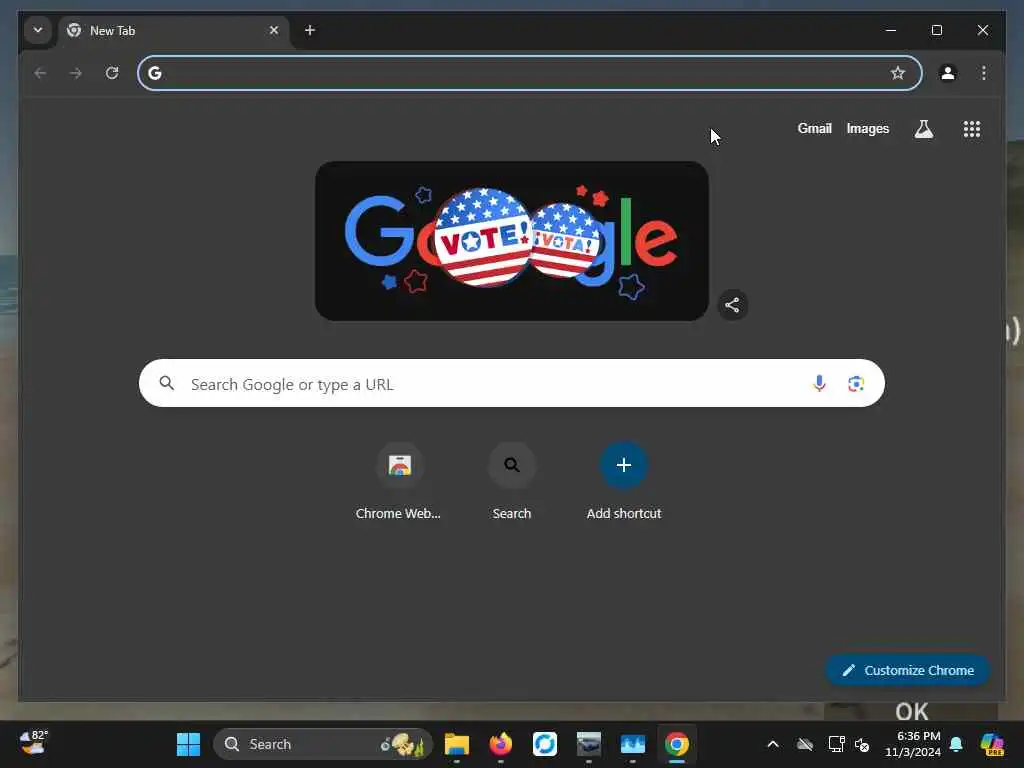
Task: Open File Explorer from taskbar
Action: (x=456, y=744)
